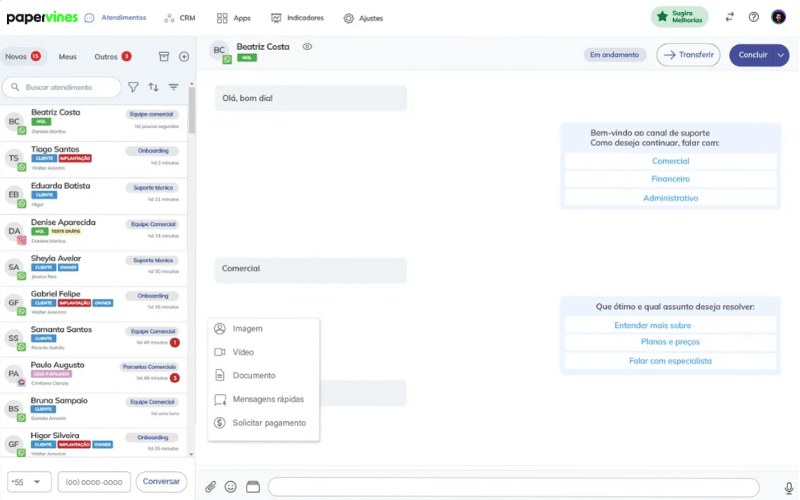The width and height of the screenshot is (800, 500).
Task: Open the Atendimentos chat section
Action: pyautogui.click(x=115, y=18)
